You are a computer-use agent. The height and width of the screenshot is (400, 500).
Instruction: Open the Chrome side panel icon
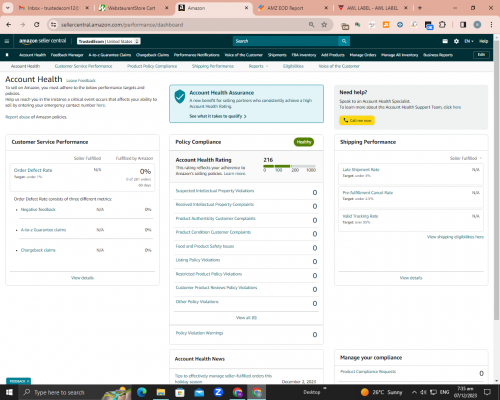463,25
